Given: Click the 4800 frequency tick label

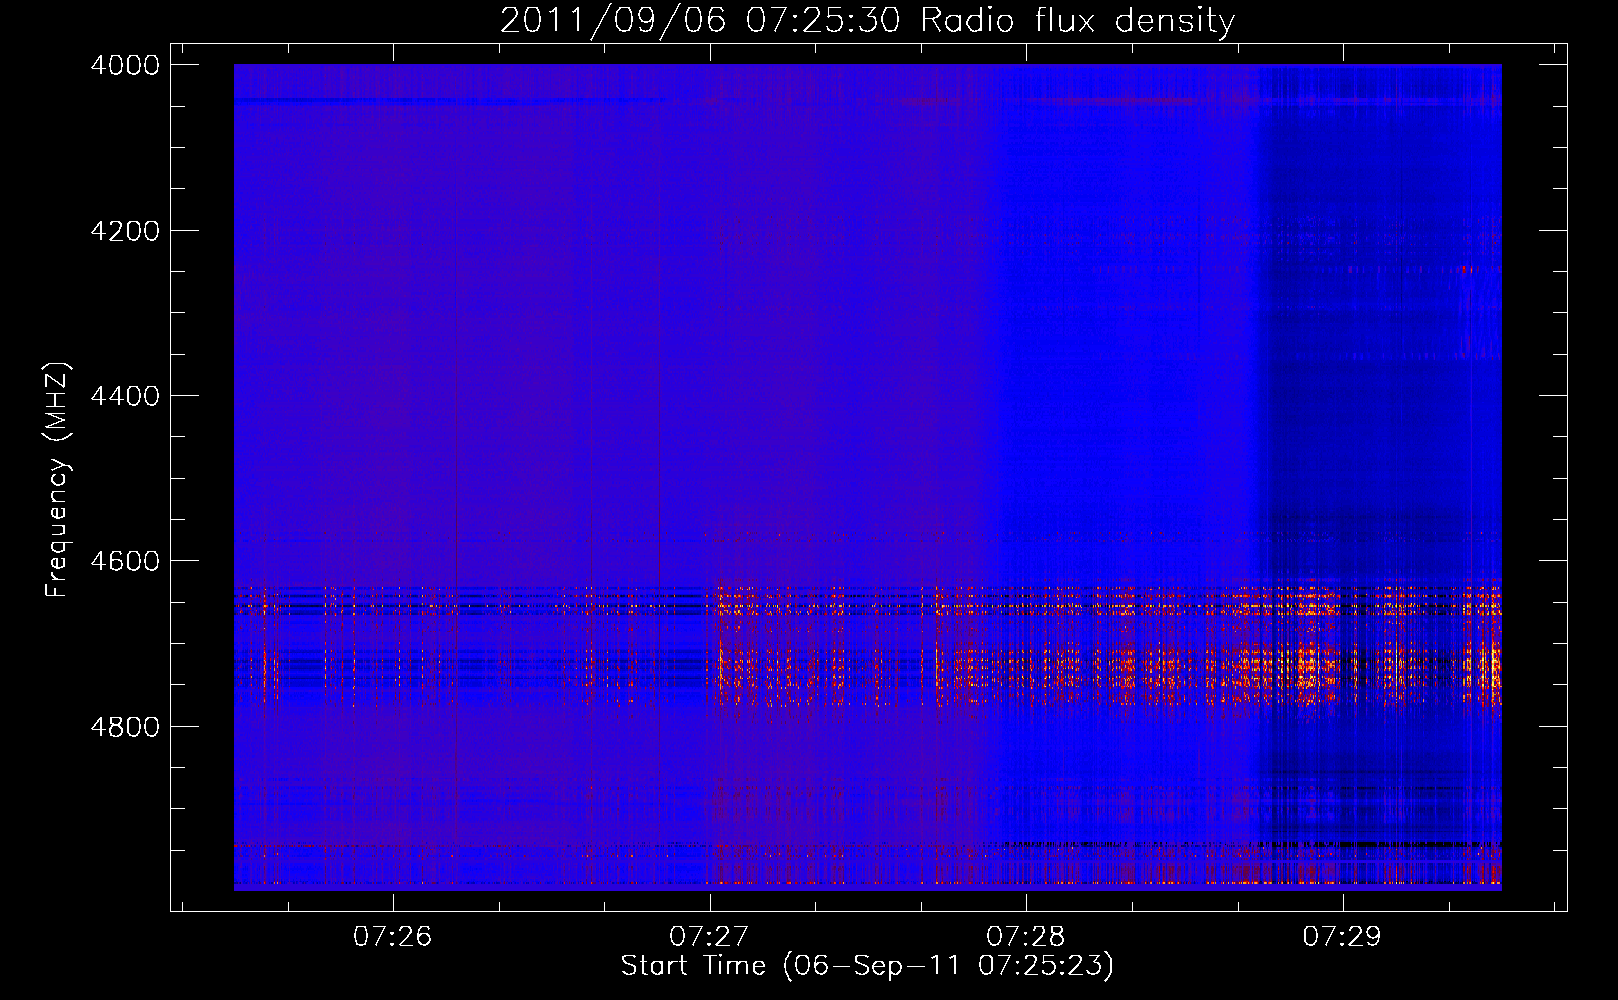Looking at the screenshot, I should click(125, 727).
